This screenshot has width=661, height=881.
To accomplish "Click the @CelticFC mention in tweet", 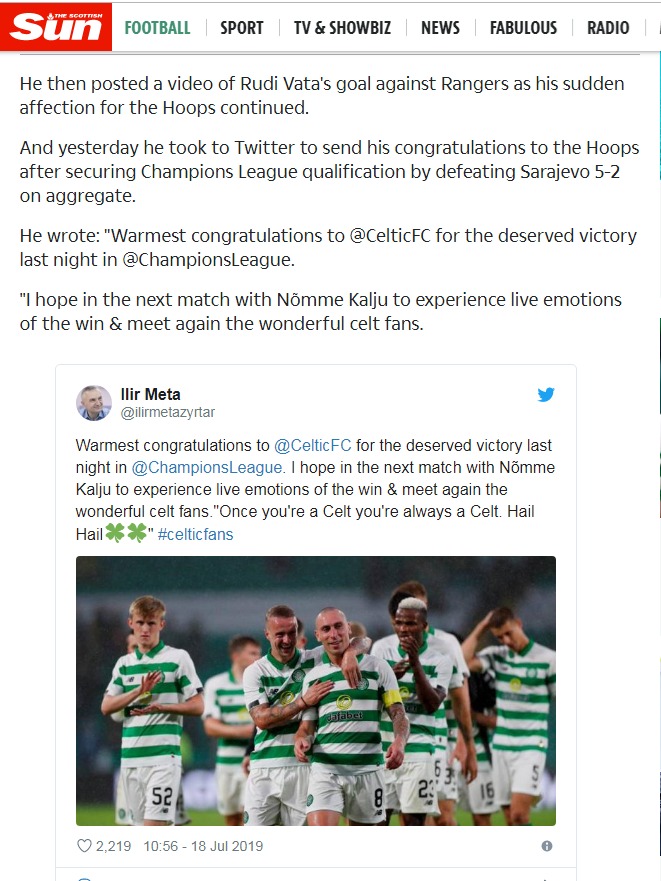I will [312, 445].
